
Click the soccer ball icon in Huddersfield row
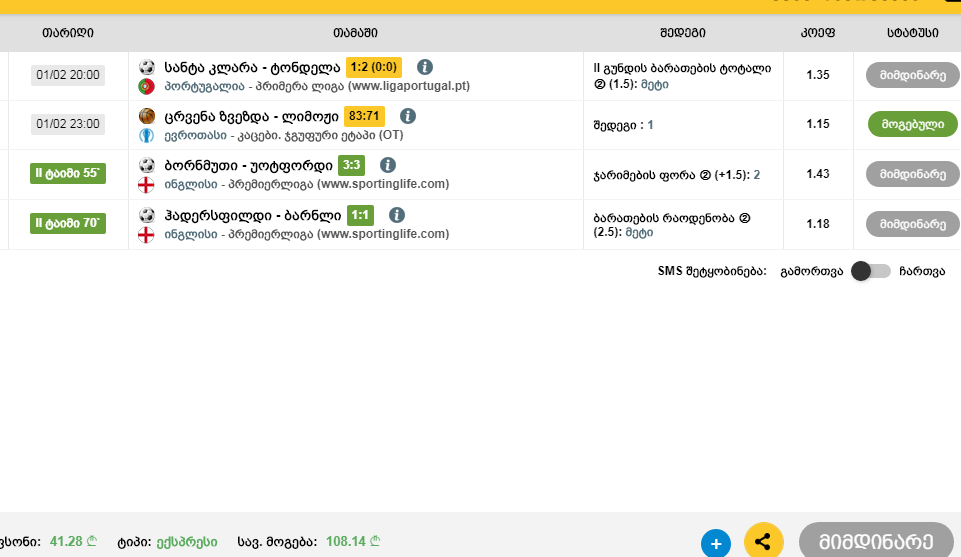(x=146, y=215)
